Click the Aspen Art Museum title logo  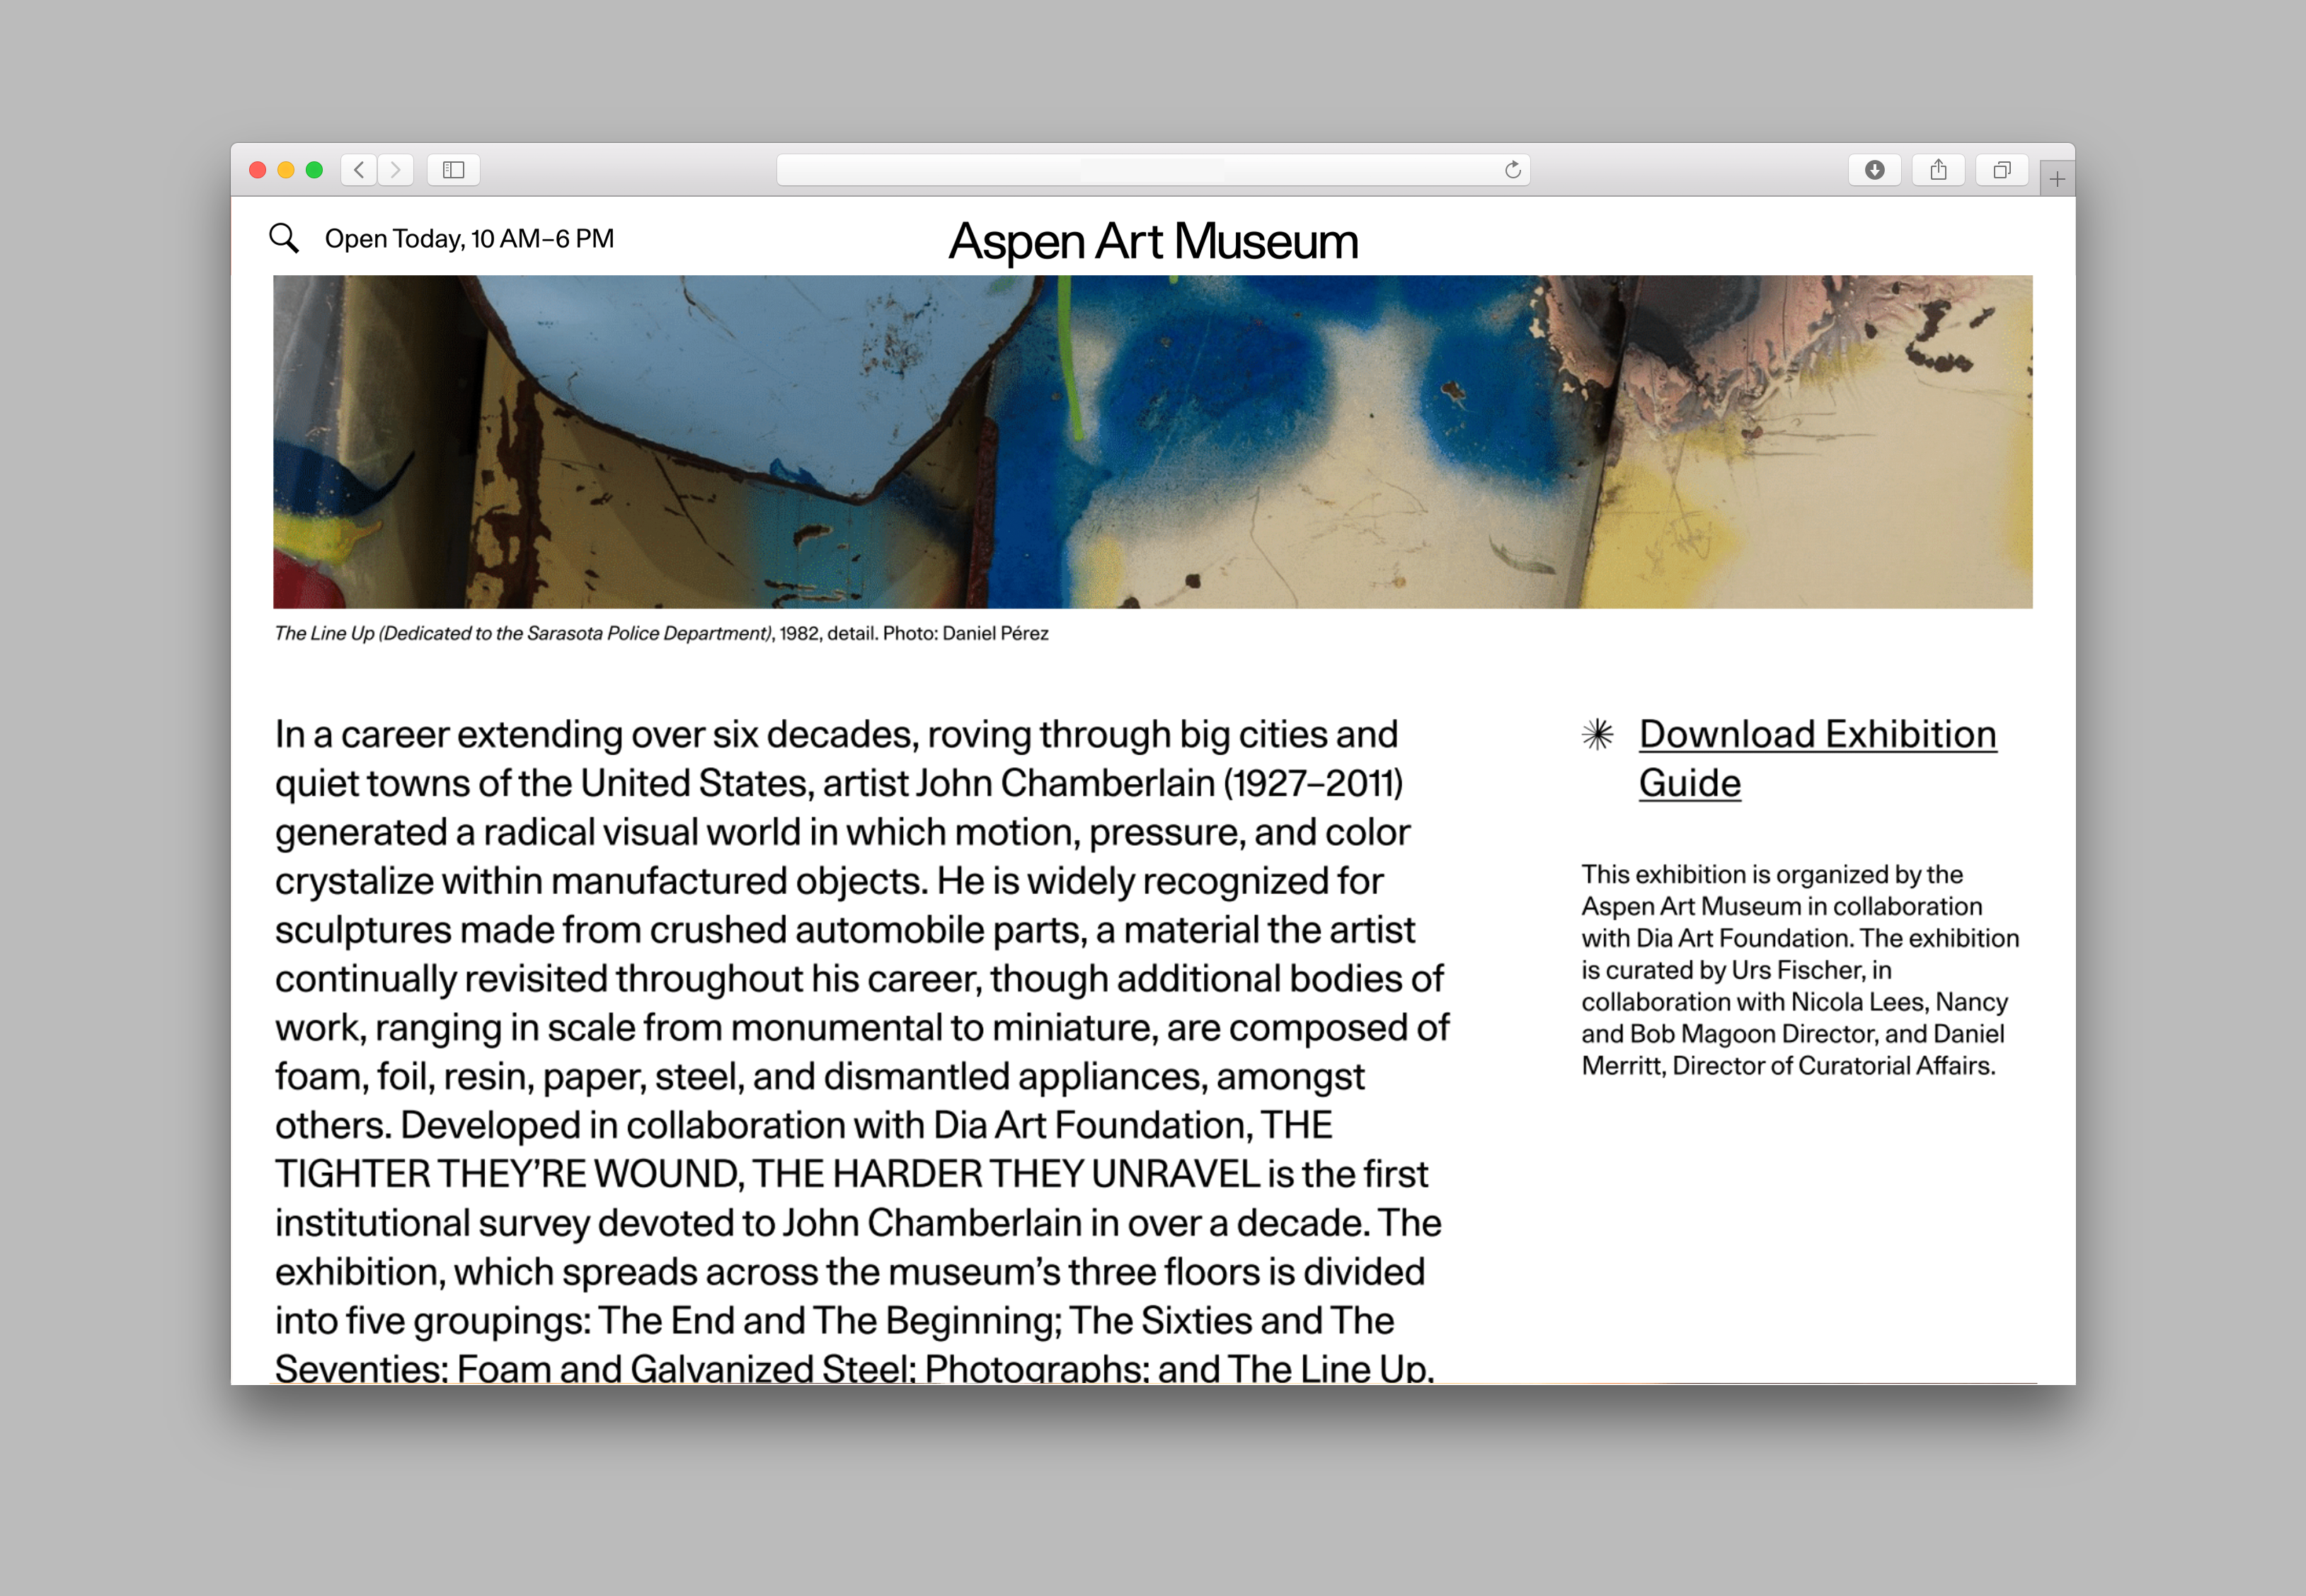point(1153,241)
